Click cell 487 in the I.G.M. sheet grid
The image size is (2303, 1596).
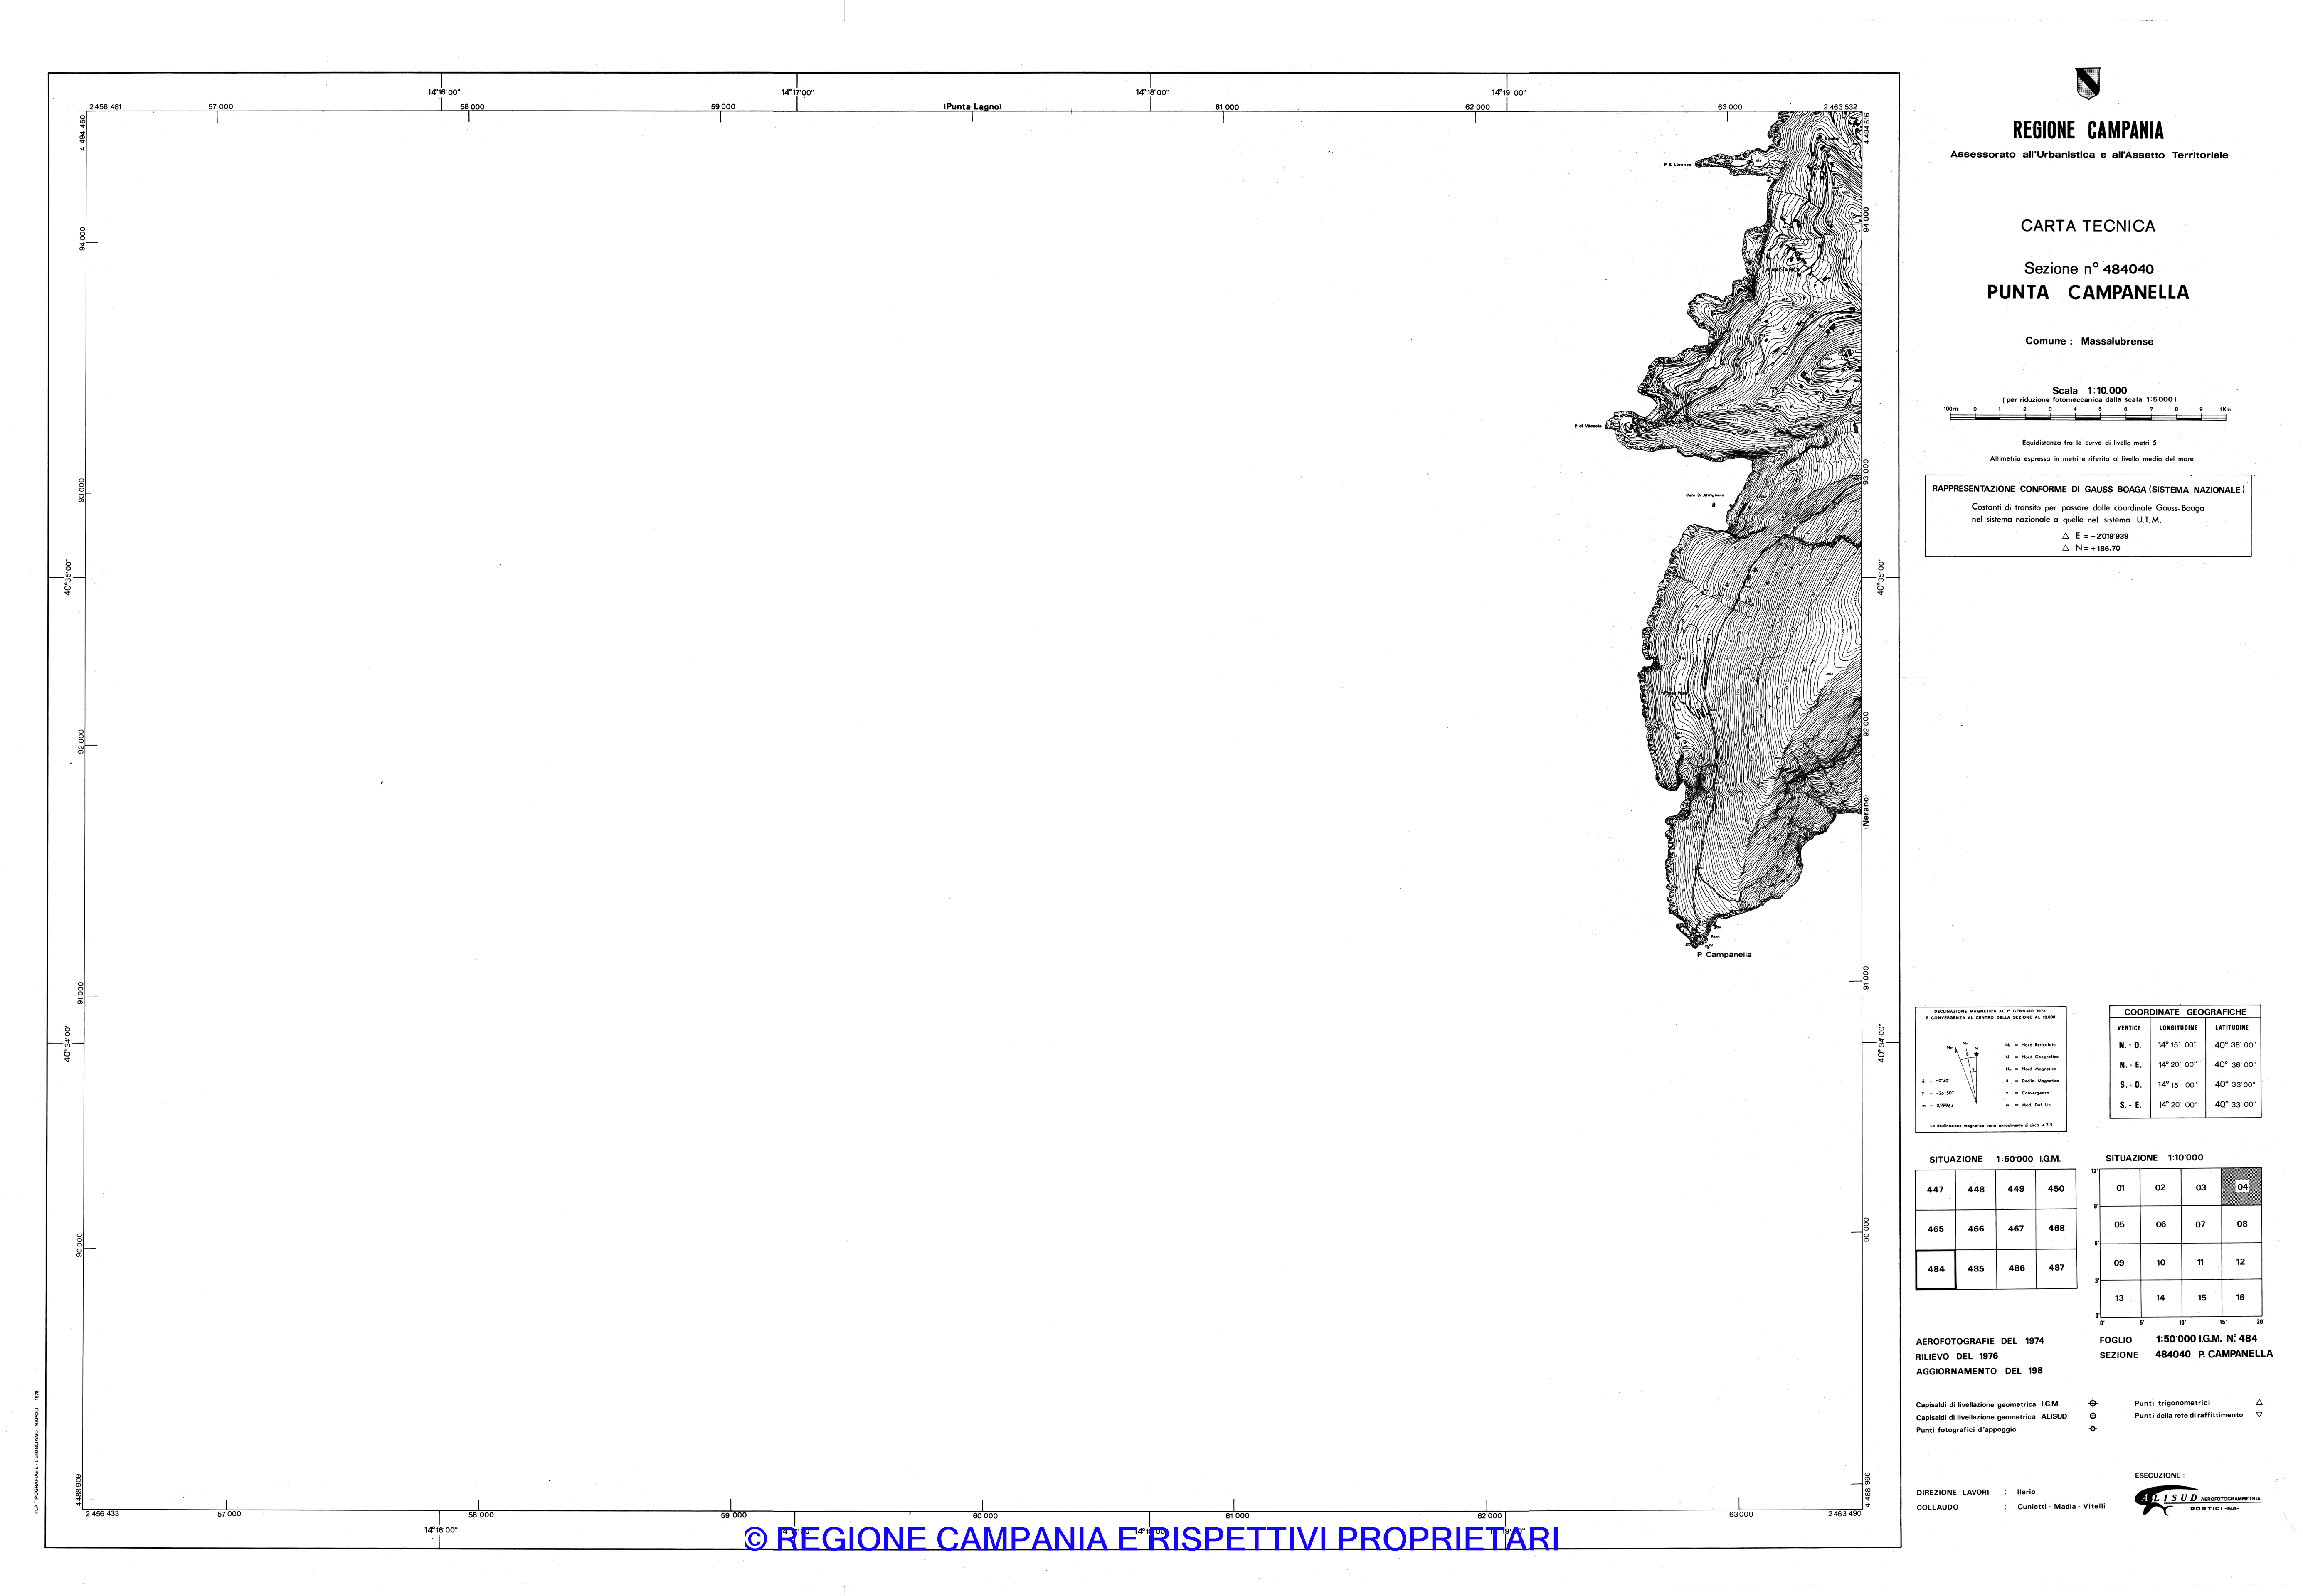[x=2056, y=1268]
